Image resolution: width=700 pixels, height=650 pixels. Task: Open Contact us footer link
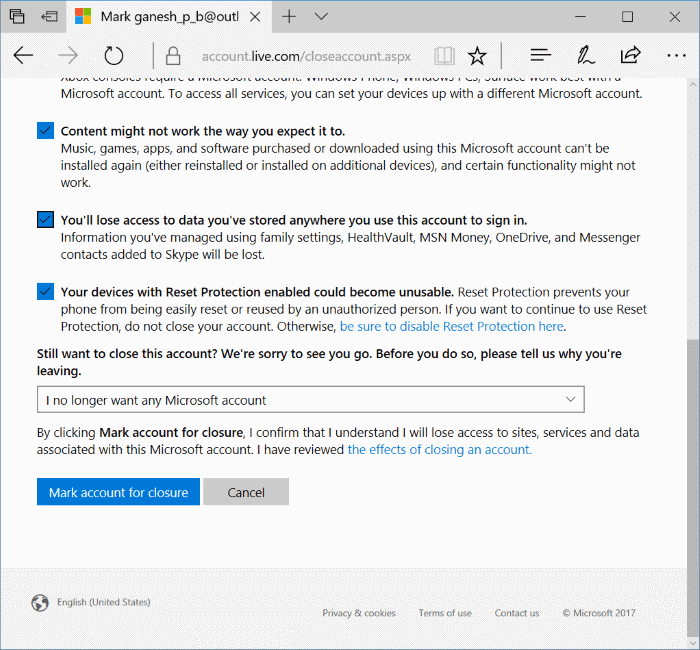(x=517, y=613)
